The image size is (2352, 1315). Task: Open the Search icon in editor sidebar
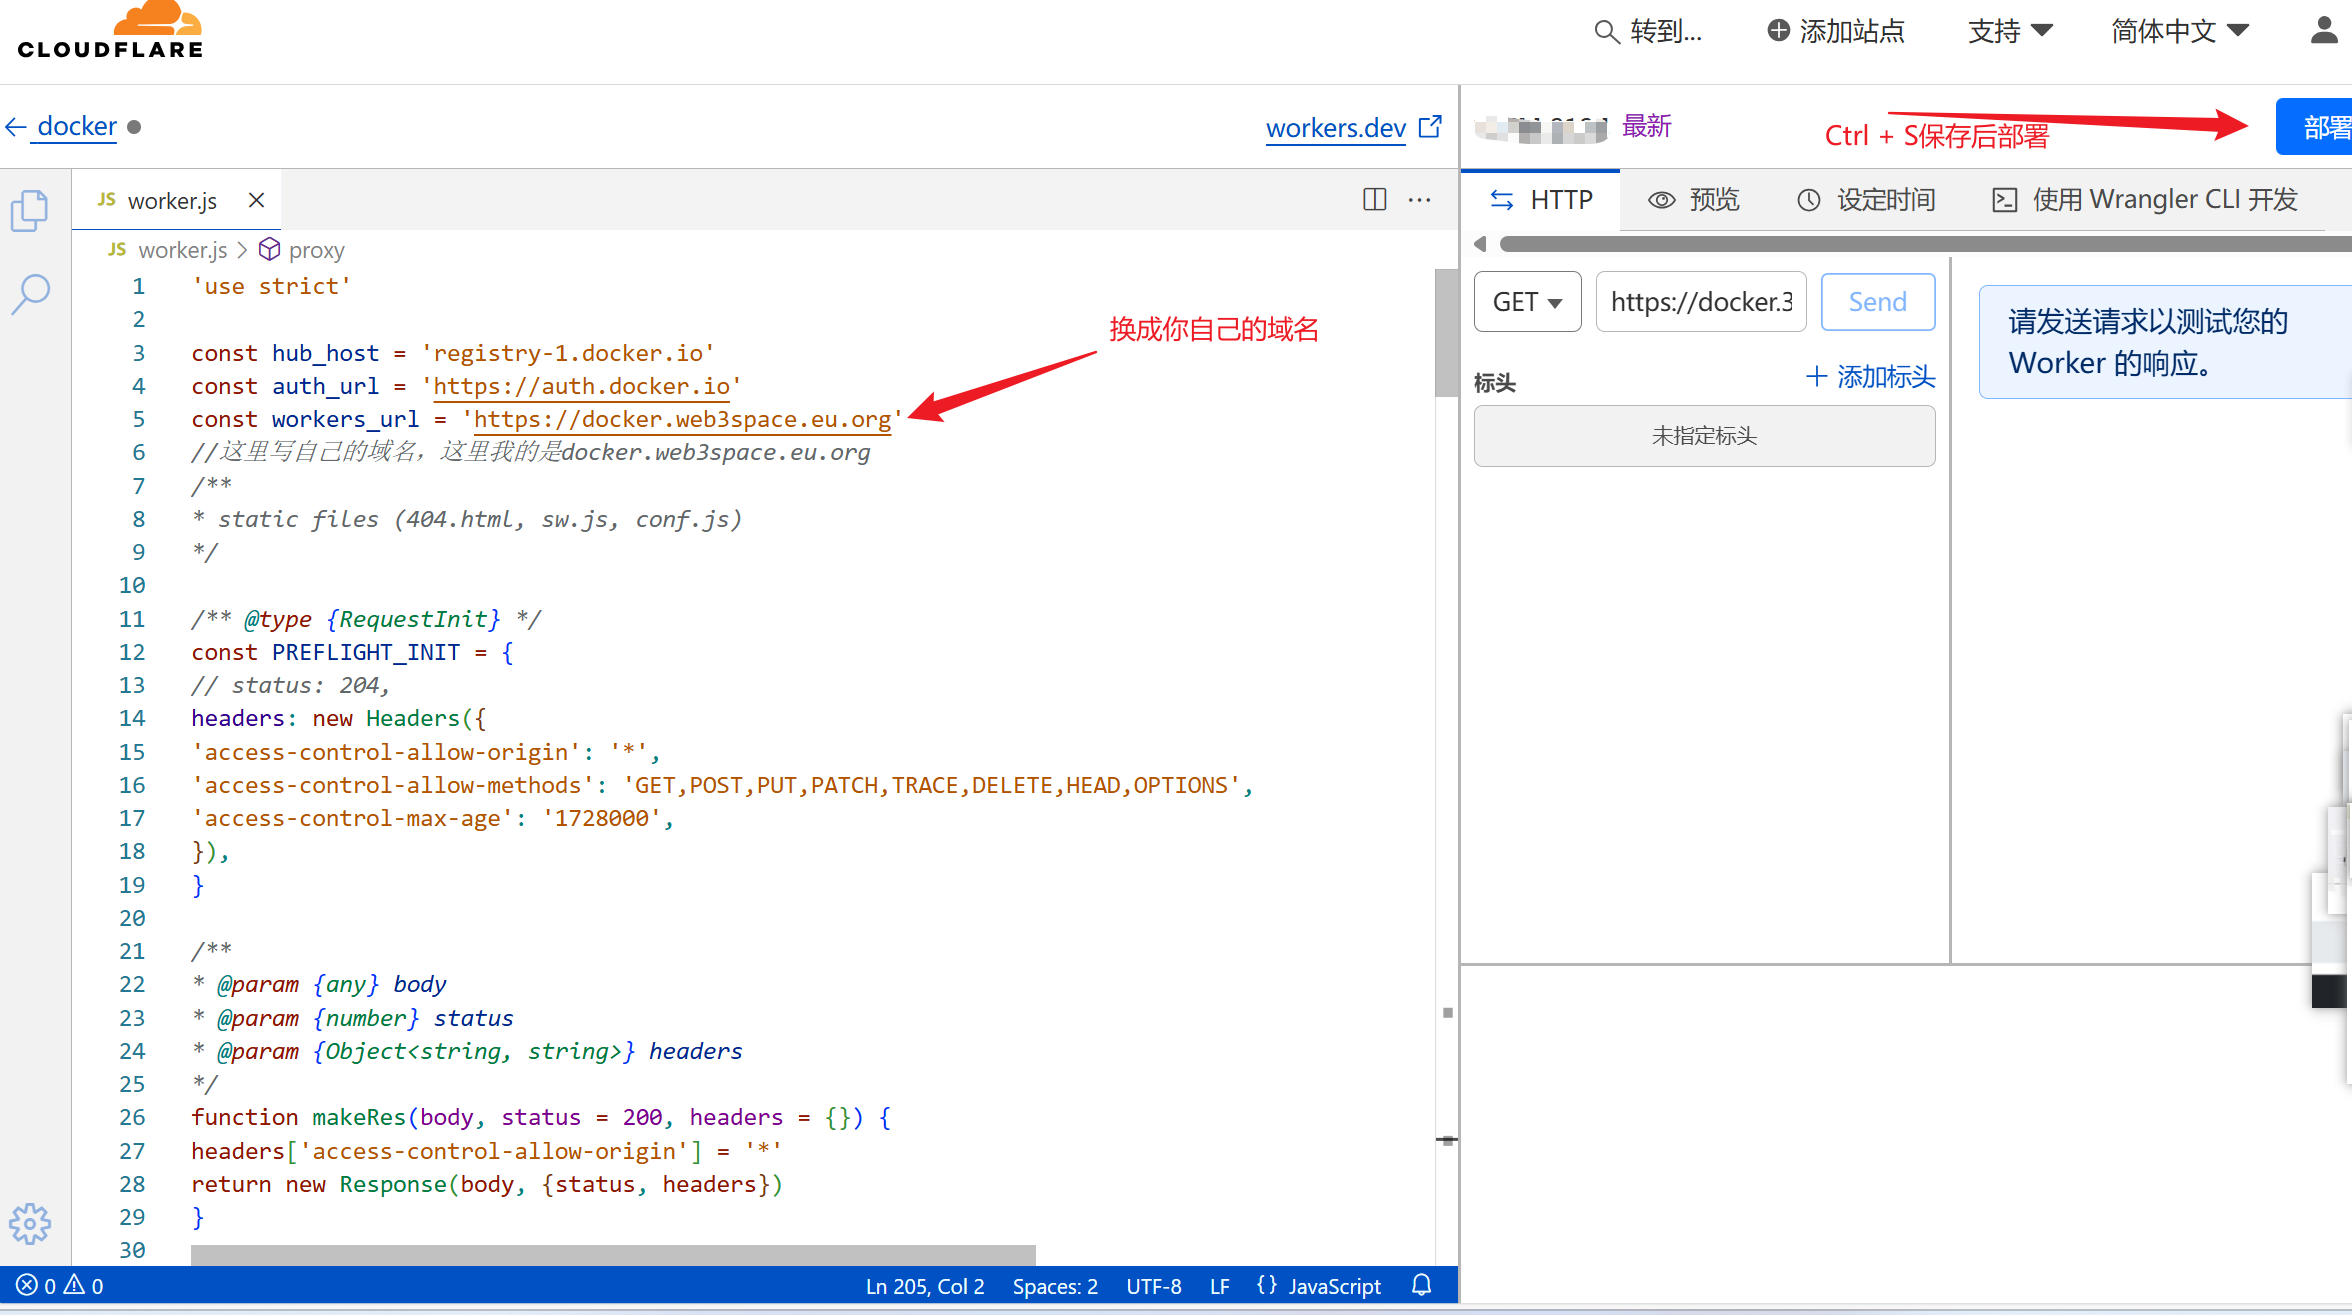click(31, 294)
